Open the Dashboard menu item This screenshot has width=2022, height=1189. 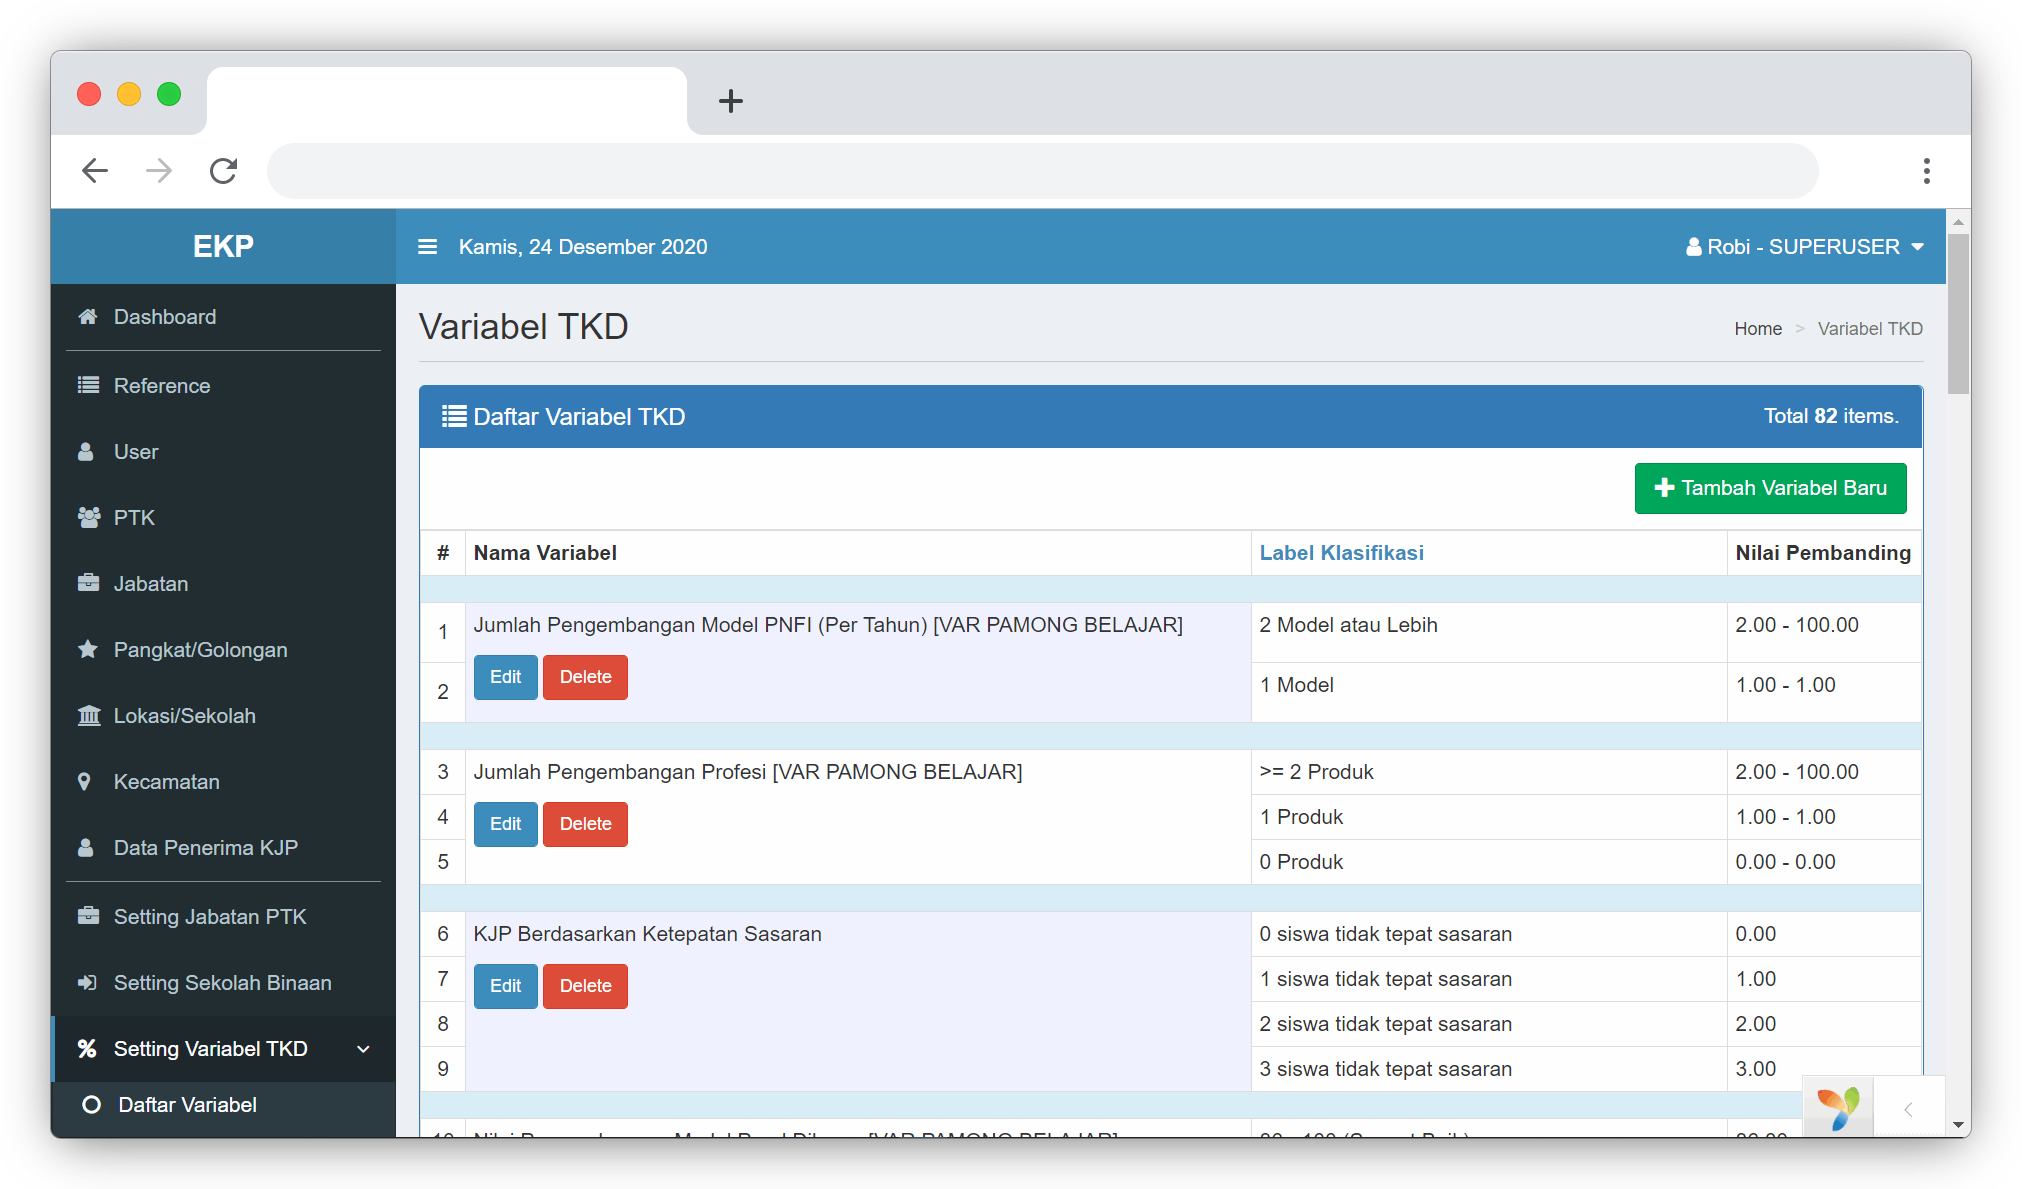224,317
